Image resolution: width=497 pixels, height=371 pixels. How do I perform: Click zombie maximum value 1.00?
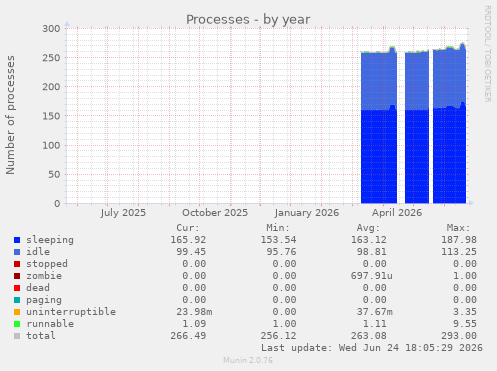(x=465, y=276)
